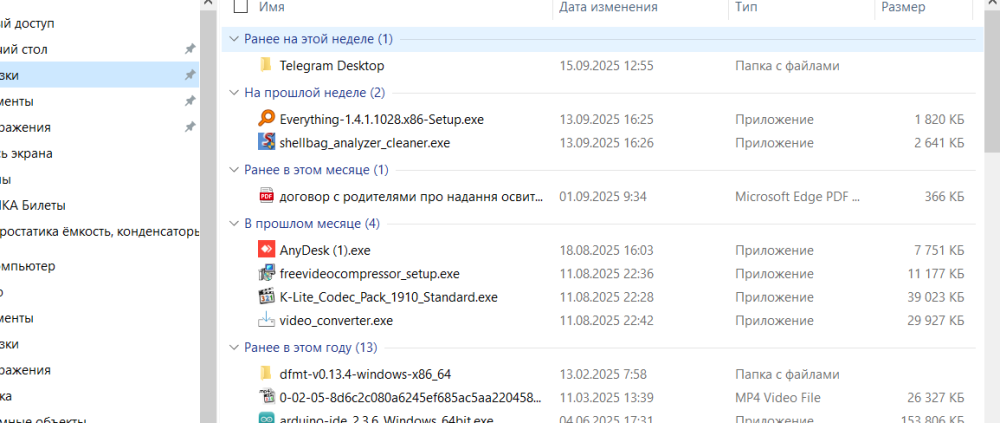This screenshot has height=423, width=1000.
Task: Click the MP4 Video File type cell
Action: [777, 397]
